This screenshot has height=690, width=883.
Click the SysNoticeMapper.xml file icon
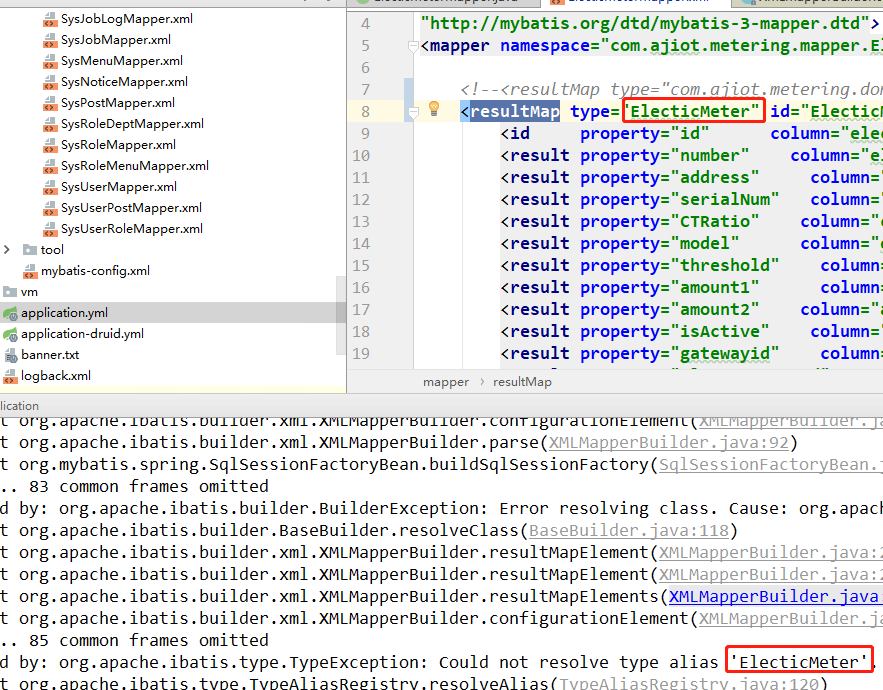point(50,82)
